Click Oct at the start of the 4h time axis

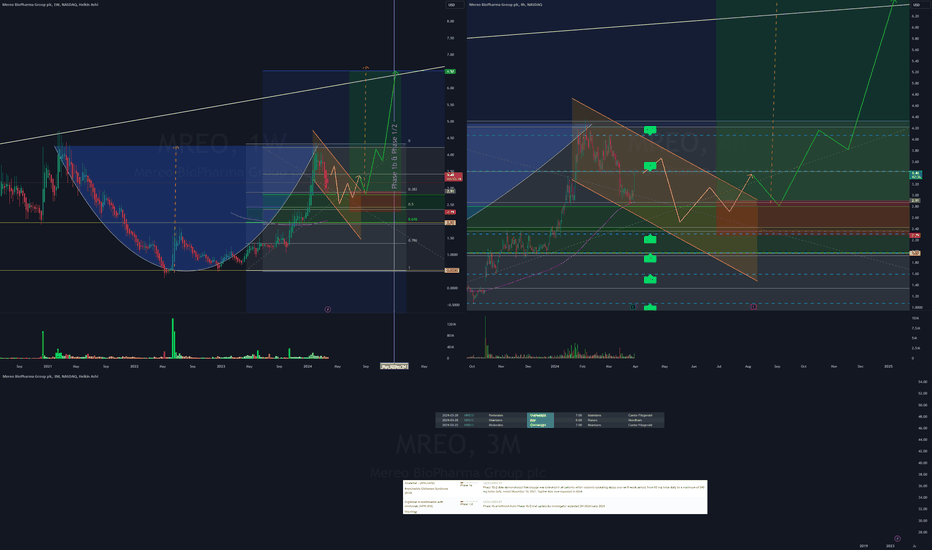pos(472,366)
